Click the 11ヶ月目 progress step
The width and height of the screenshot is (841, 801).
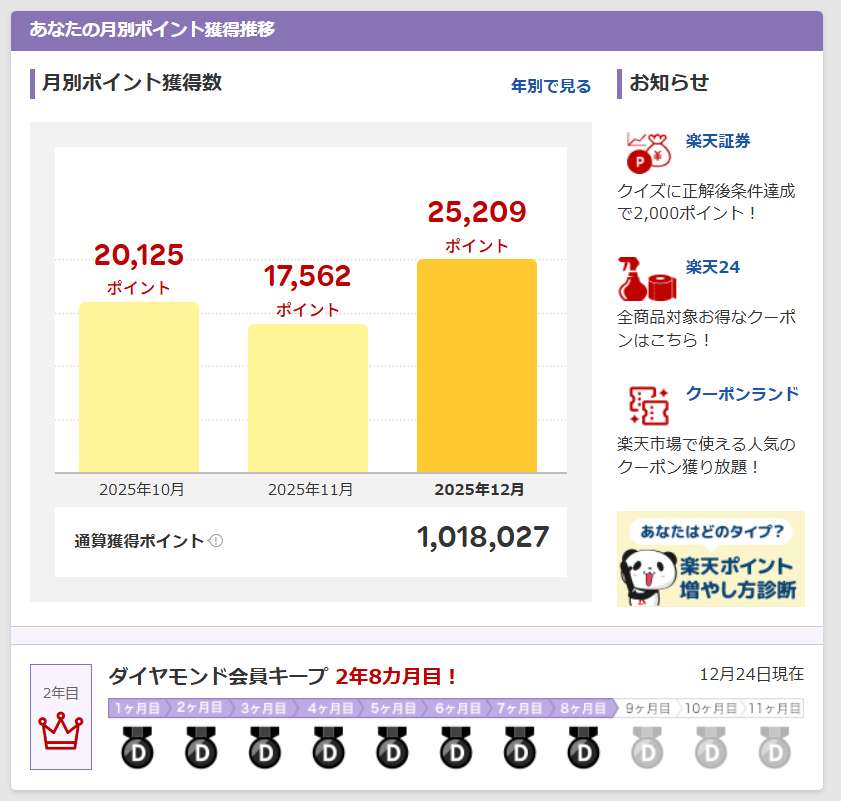point(774,708)
